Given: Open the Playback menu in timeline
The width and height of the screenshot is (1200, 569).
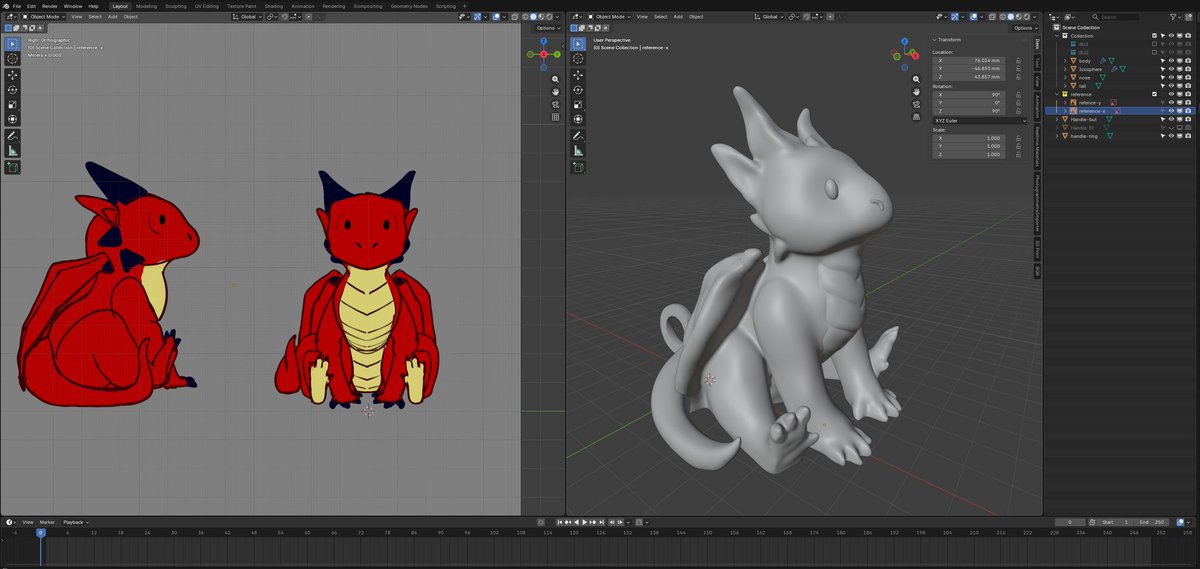Looking at the screenshot, I should click(75, 522).
